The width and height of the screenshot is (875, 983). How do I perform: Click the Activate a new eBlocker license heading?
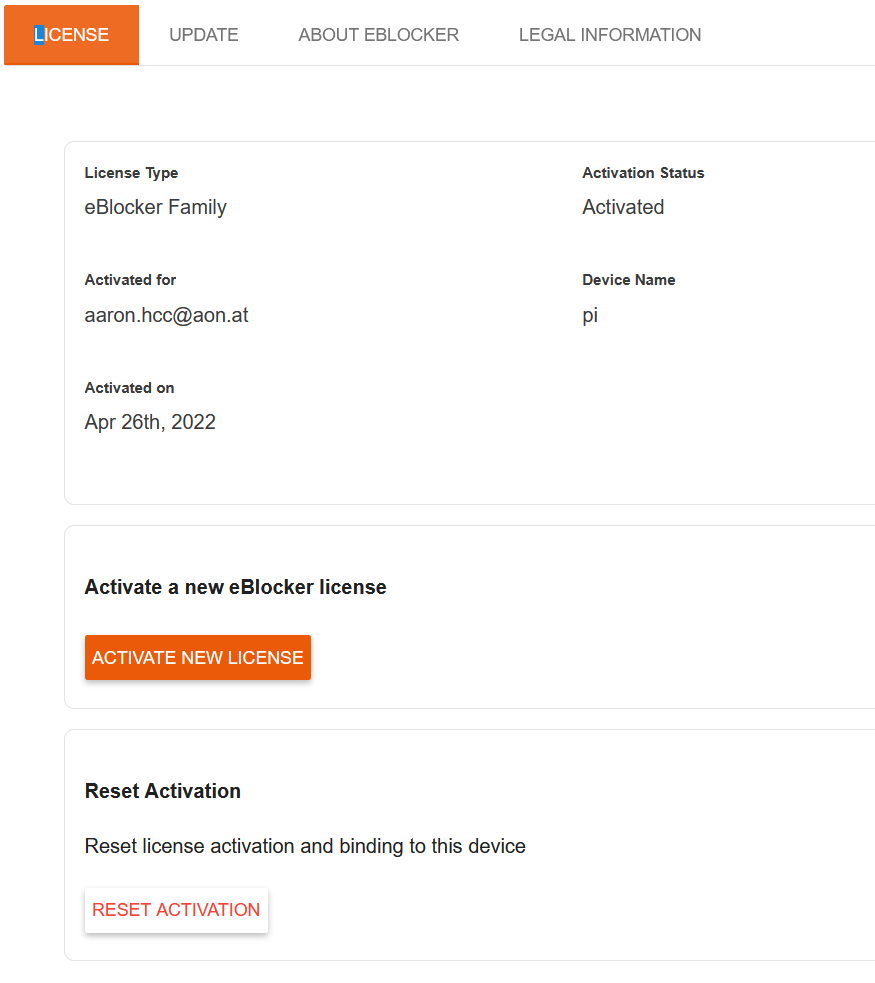point(236,587)
